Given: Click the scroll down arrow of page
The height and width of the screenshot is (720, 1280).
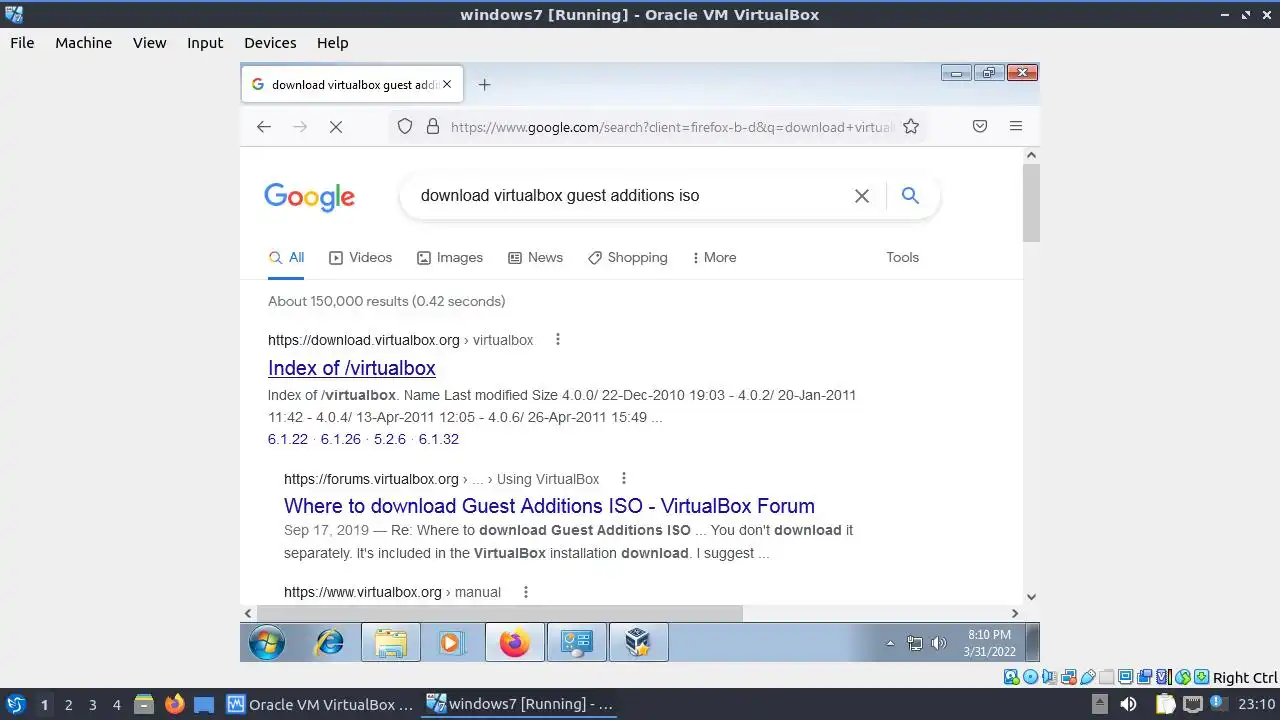Looking at the screenshot, I should pos(1031,597).
